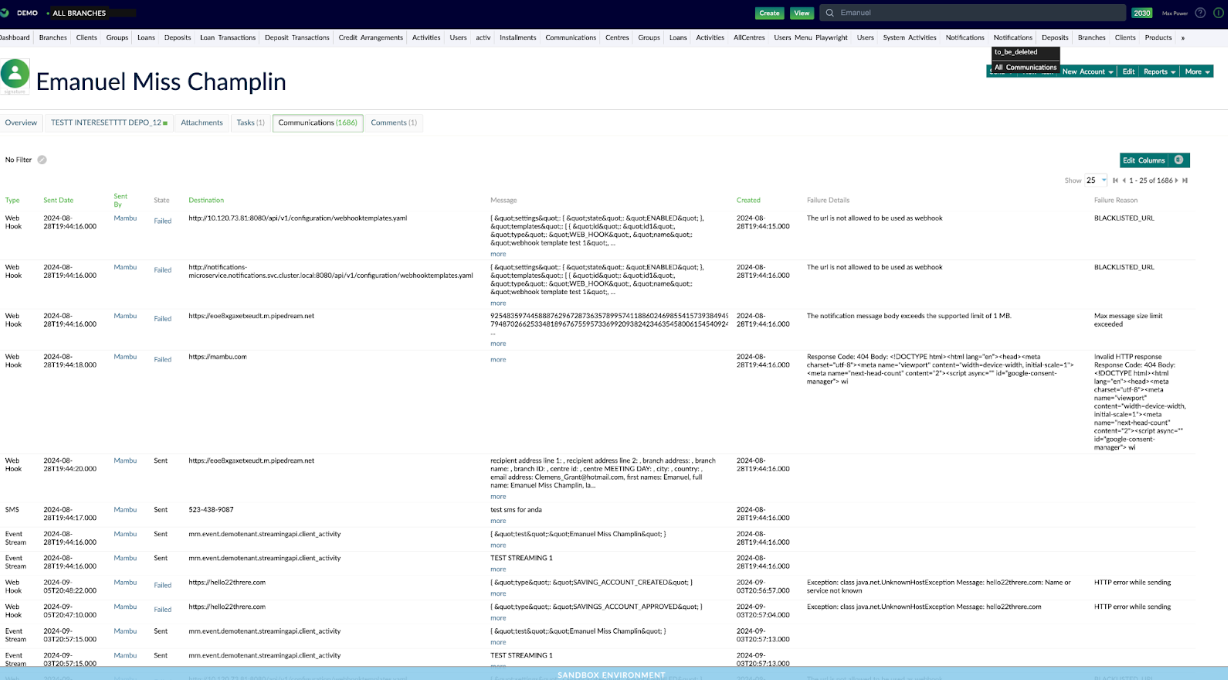Click the Mambu logo in top bar
Screen dimensions: 1228x680
pos(6,13)
